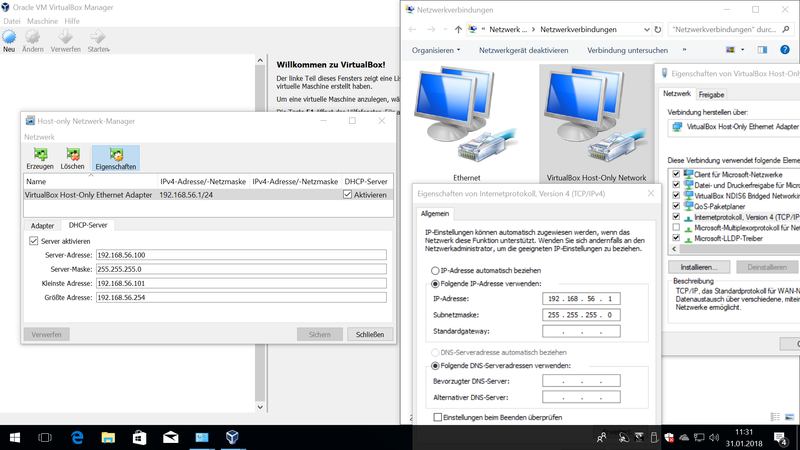The image size is (800, 450).
Task: Go up one level in Netzwerkverbindungen
Action: (x=458, y=30)
